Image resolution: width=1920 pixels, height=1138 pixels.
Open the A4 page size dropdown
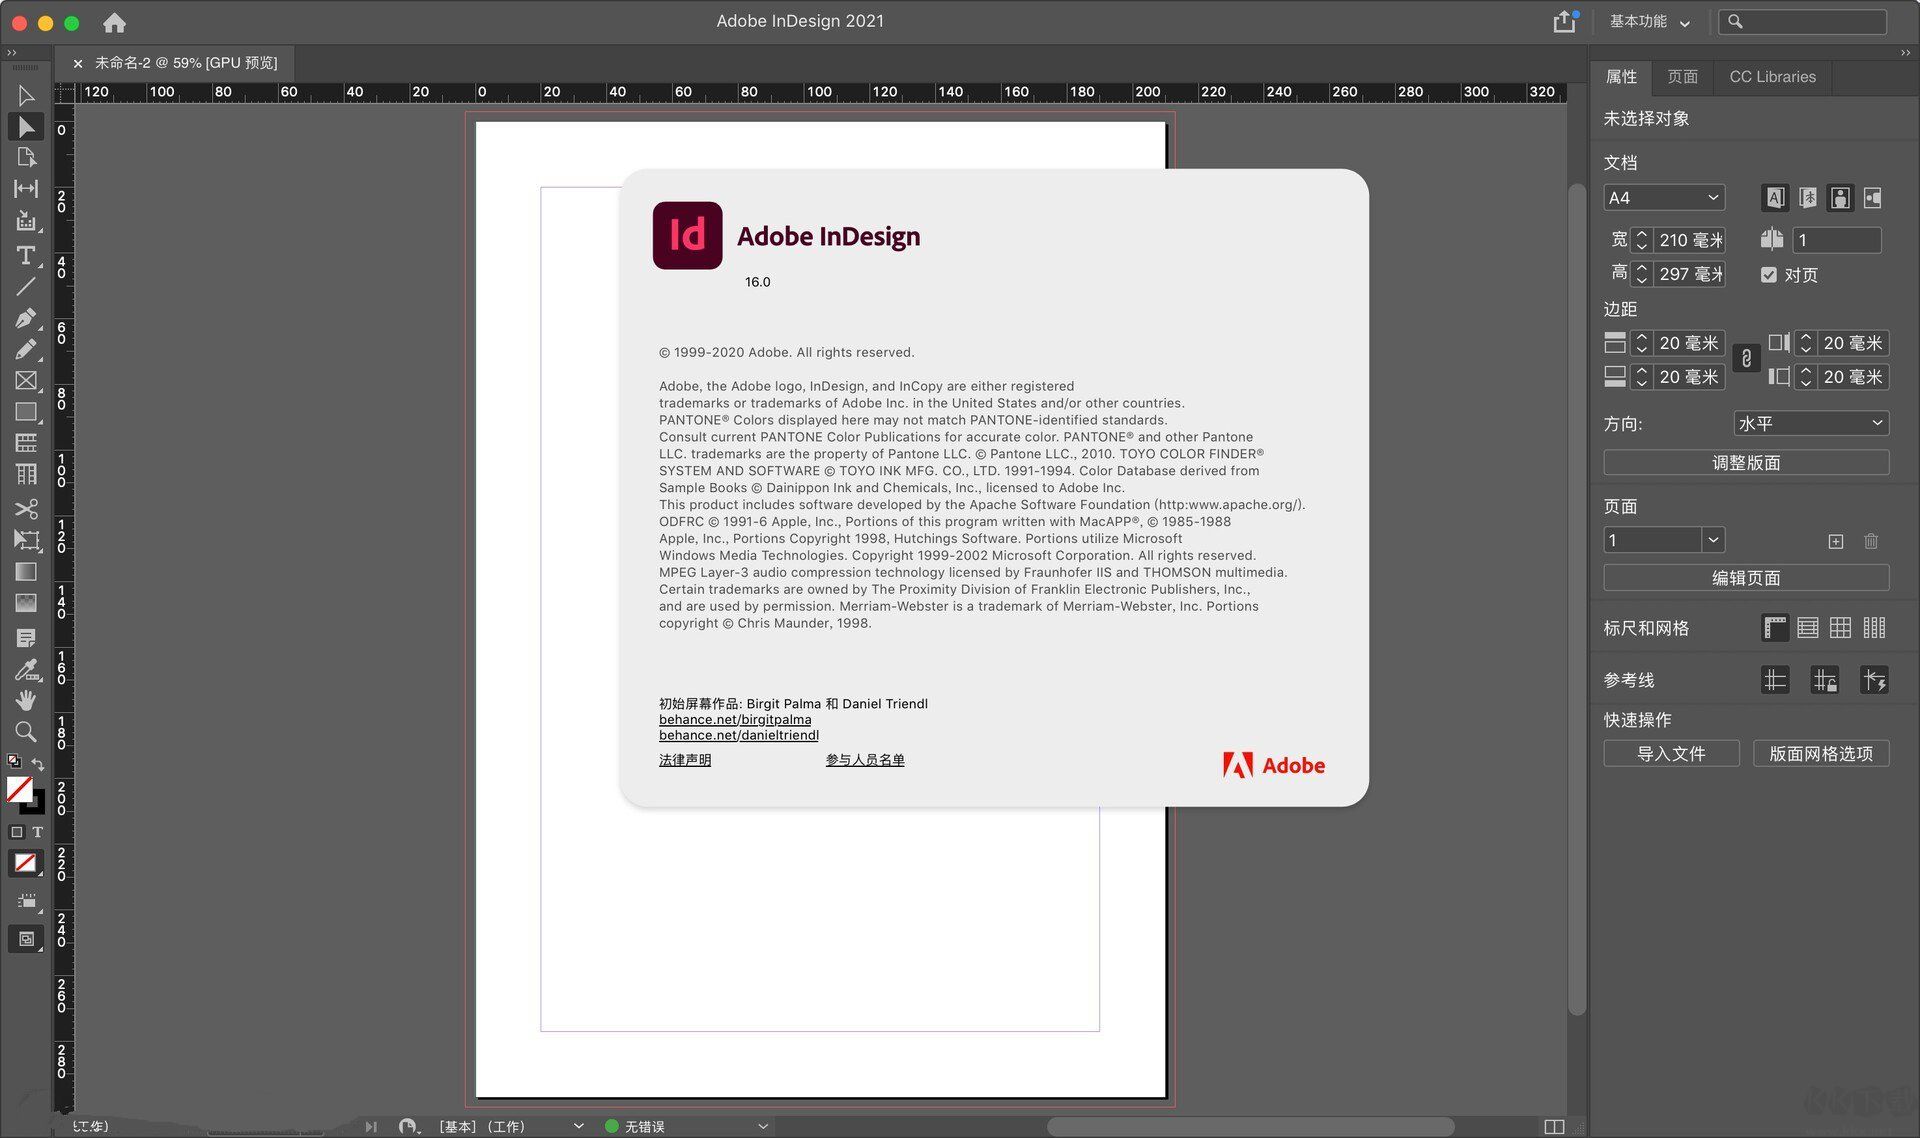pos(1663,198)
